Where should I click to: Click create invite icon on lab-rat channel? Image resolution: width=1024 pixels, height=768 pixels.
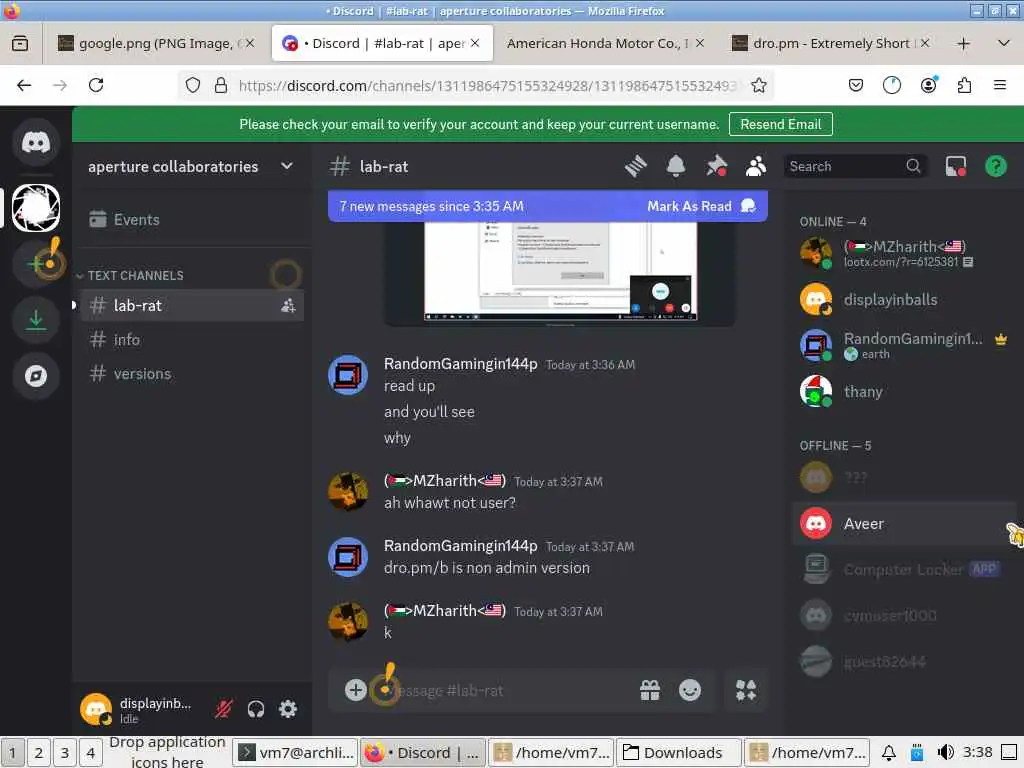tap(288, 305)
